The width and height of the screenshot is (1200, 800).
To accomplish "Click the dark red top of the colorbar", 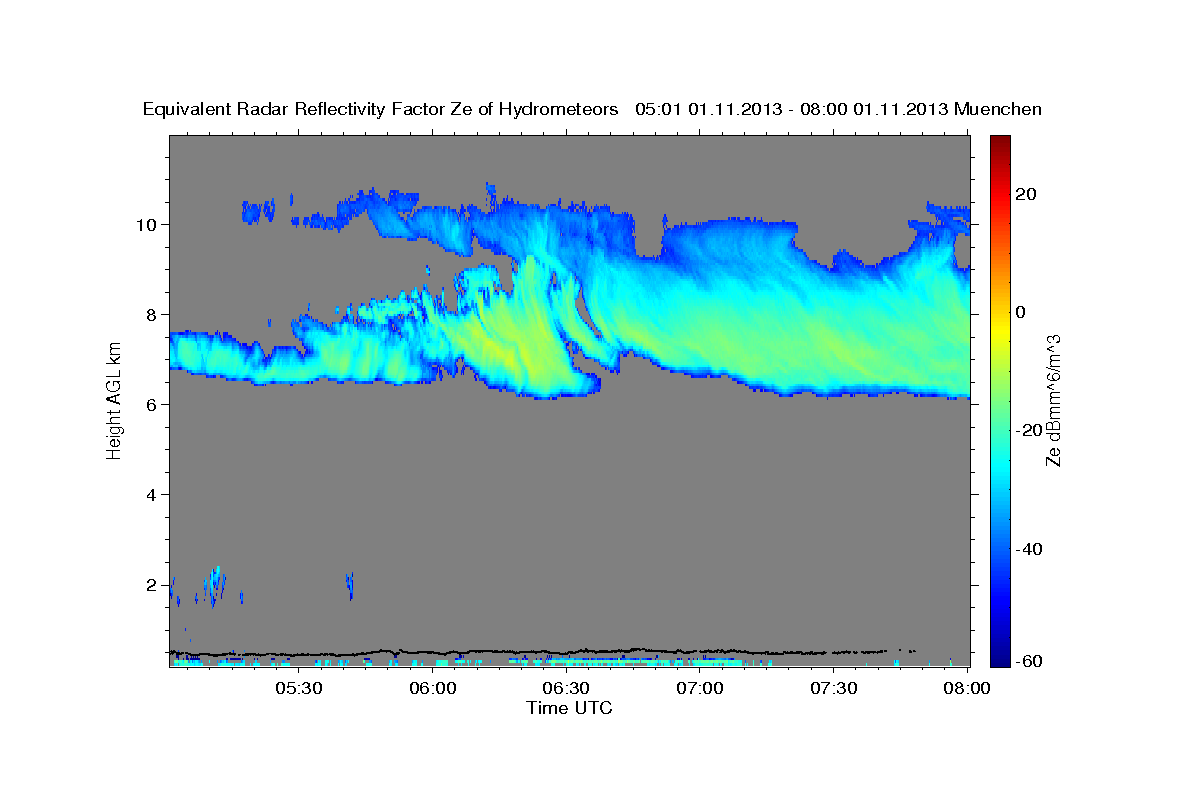I will point(1001,144).
